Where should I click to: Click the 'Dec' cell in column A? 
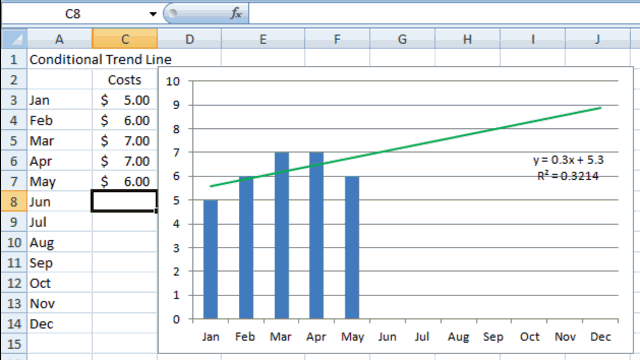point(60,324)
